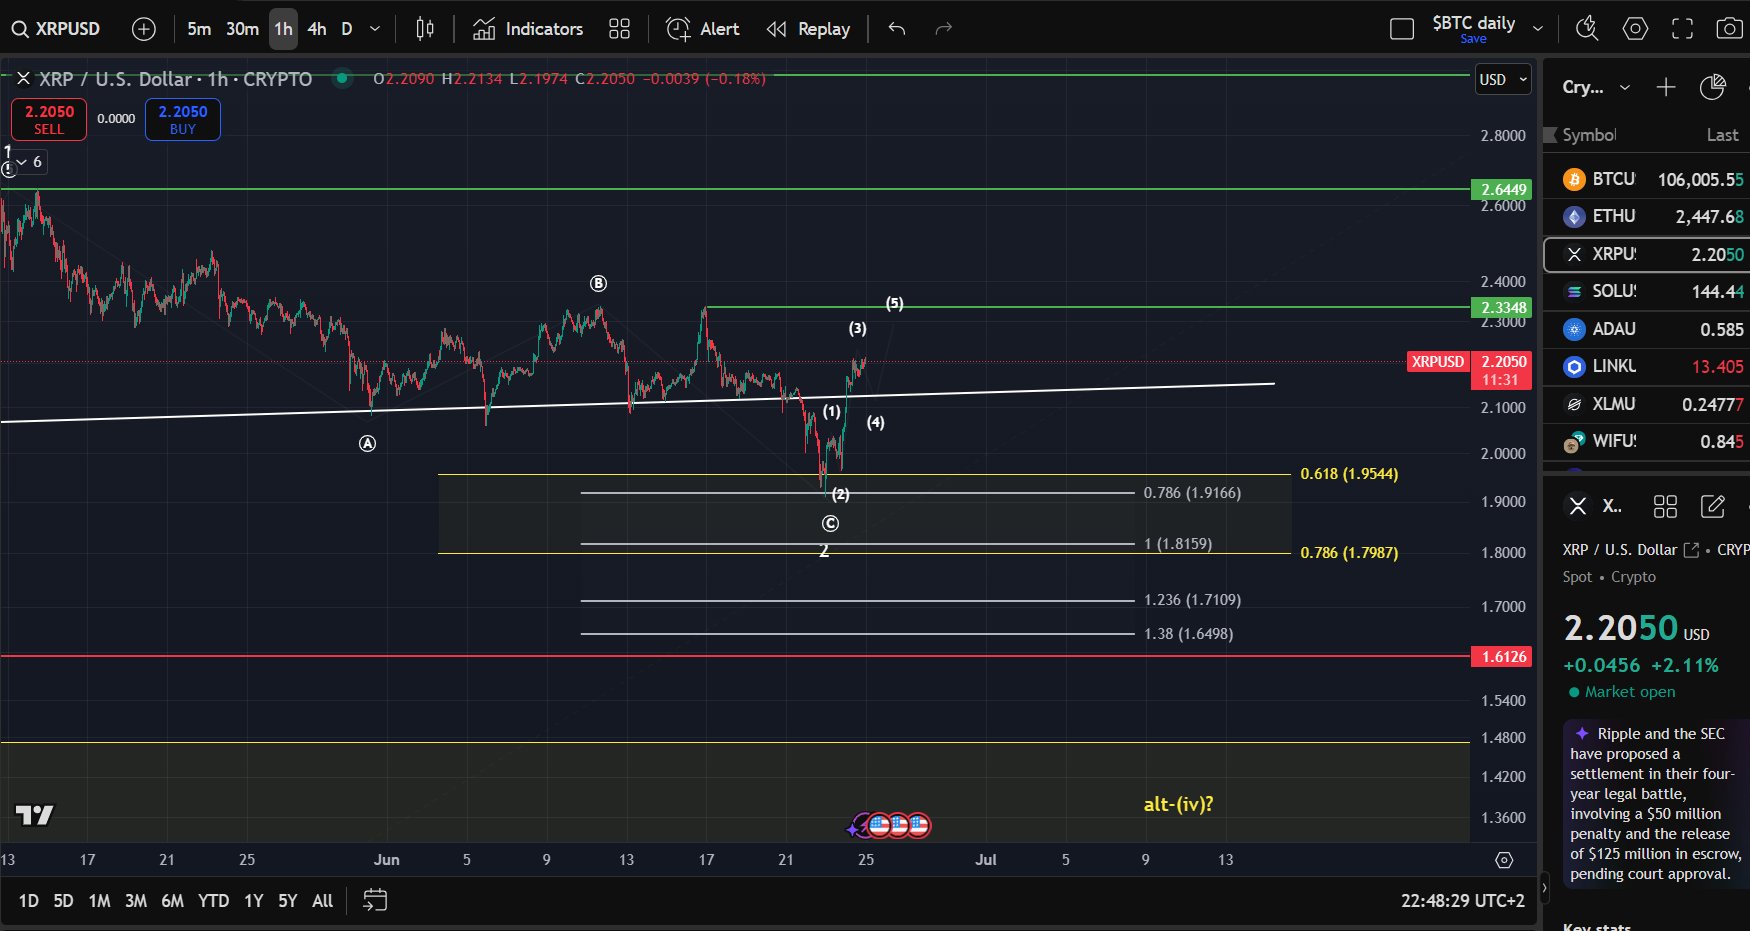Select the 5D date range
This screenshot has width=1750, height=931.
[x=63, y=901]
